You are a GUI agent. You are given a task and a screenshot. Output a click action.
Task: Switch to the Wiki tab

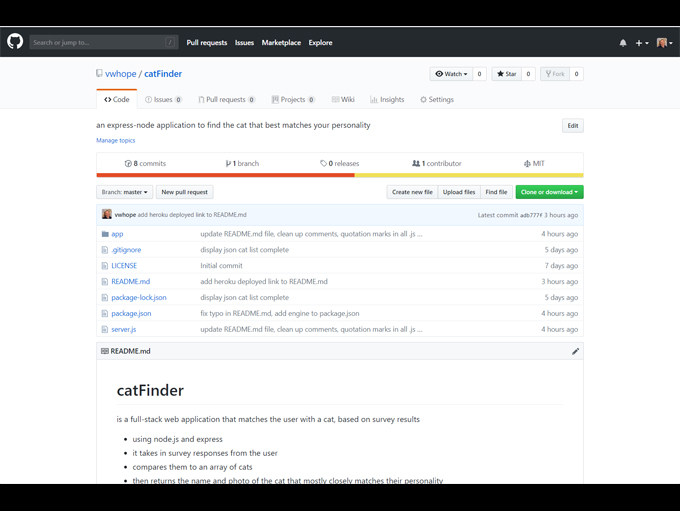coord(343,99)
